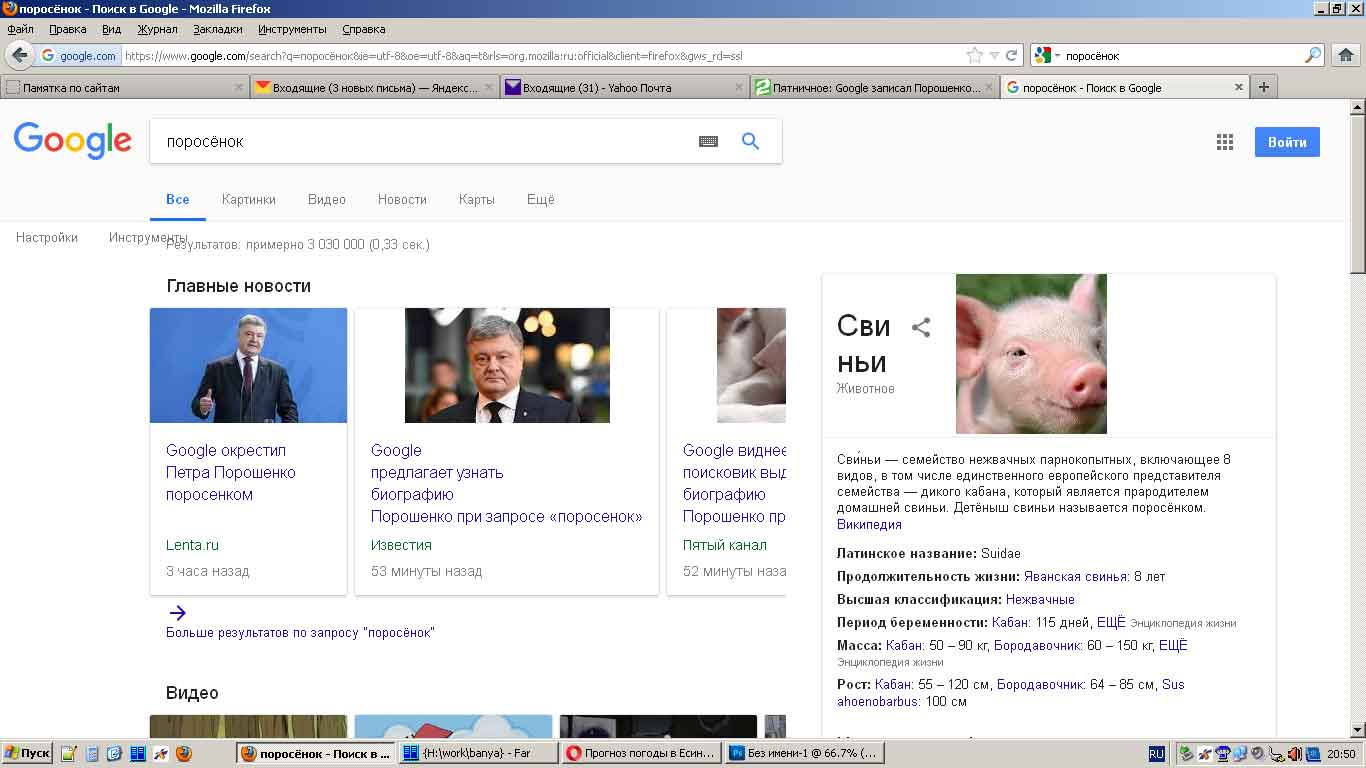Image resolution: width=1366 pixels, height=768 pixels.
Task: Close the Памятка по сайтам tab
Action: [238, 87]
